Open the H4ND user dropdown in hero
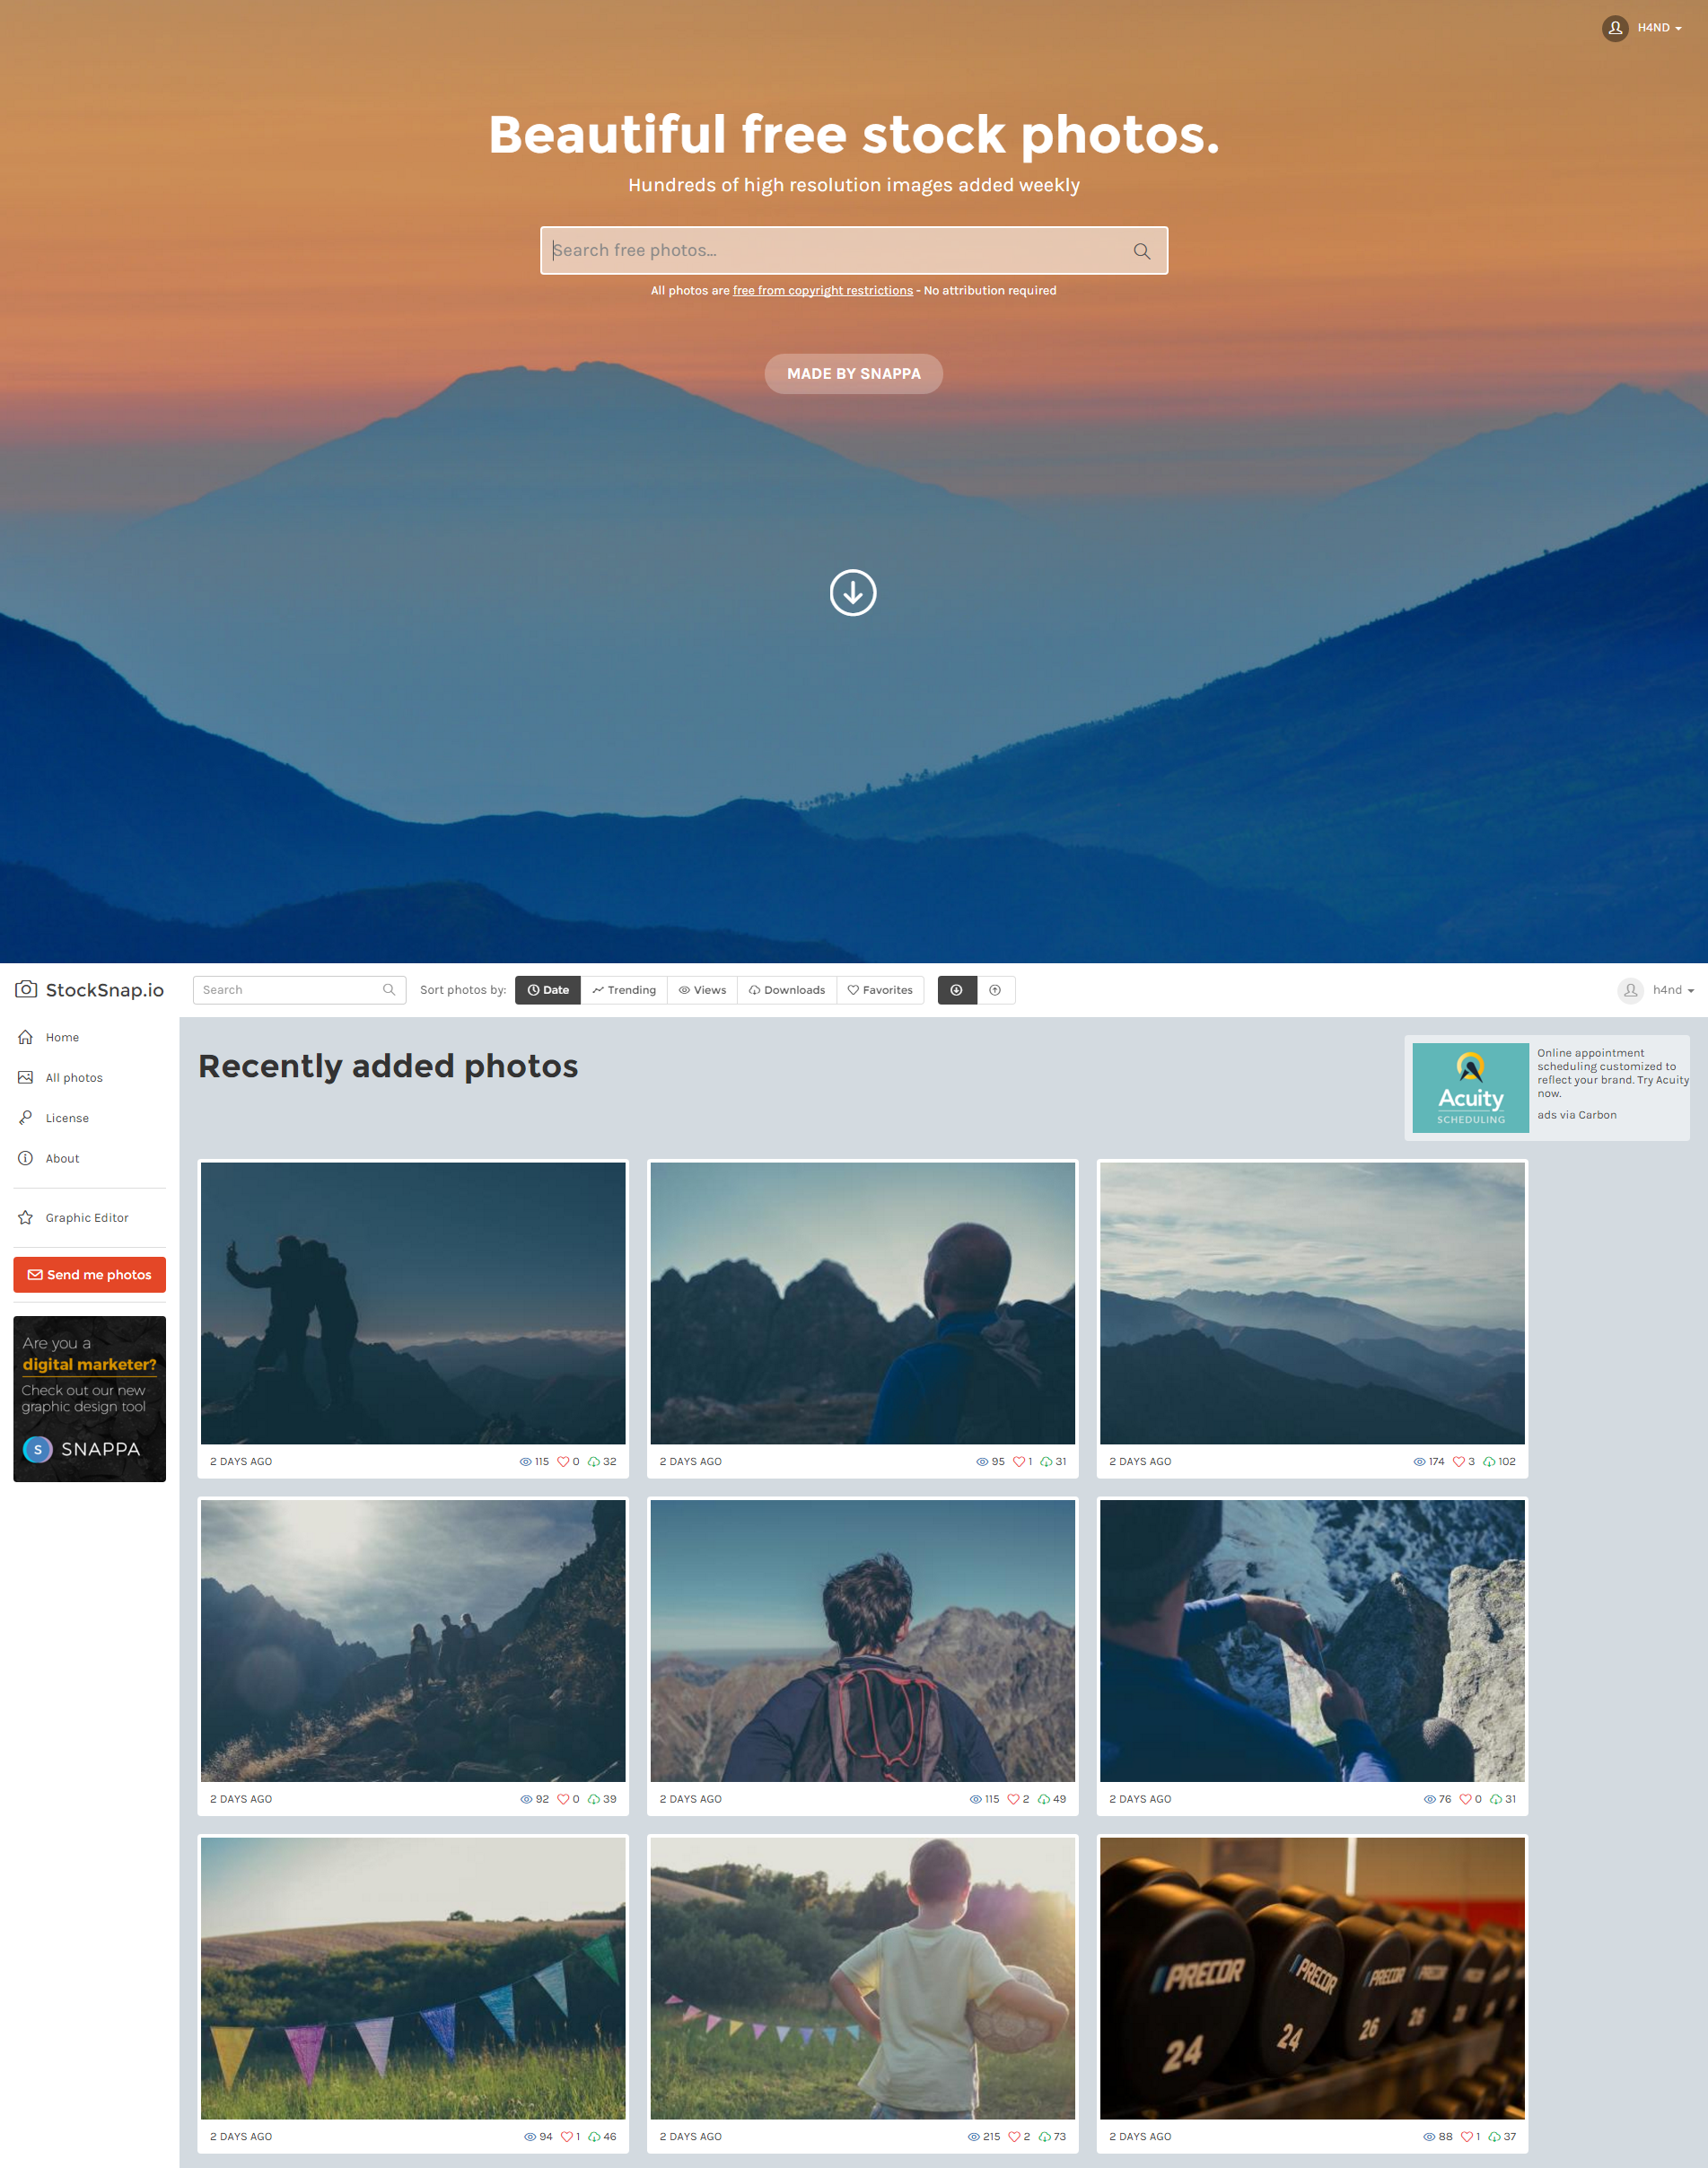1708x2168 pixels. pyautogui.click(x=1646, y=28)
